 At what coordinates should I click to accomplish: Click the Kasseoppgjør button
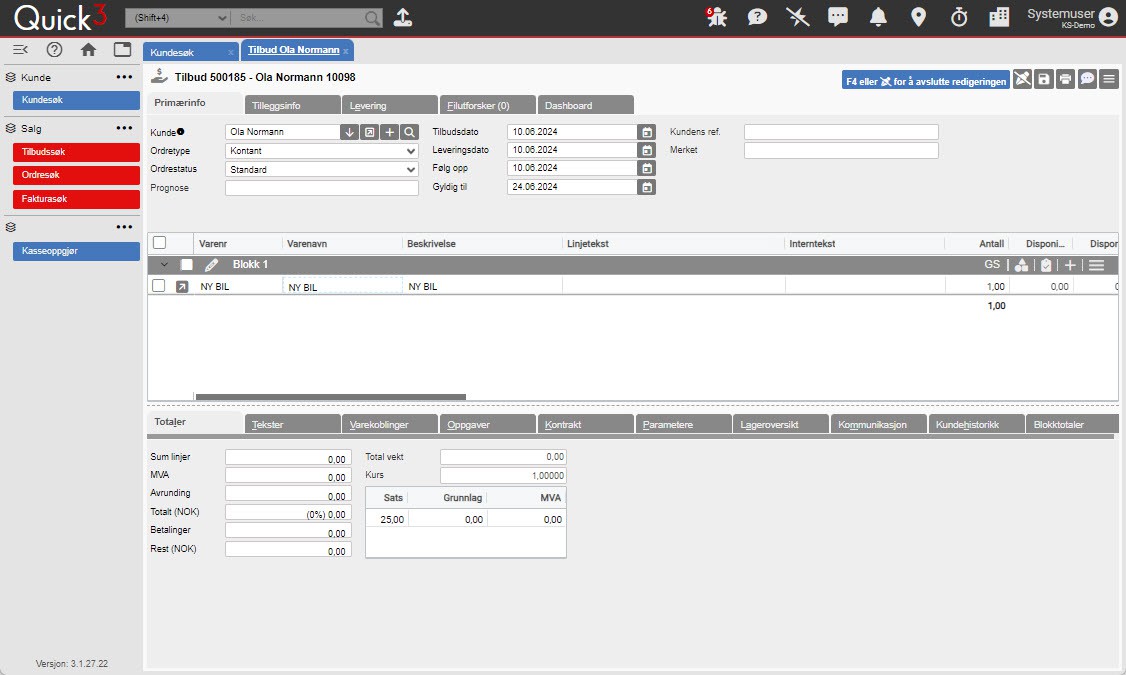point(76,251)
